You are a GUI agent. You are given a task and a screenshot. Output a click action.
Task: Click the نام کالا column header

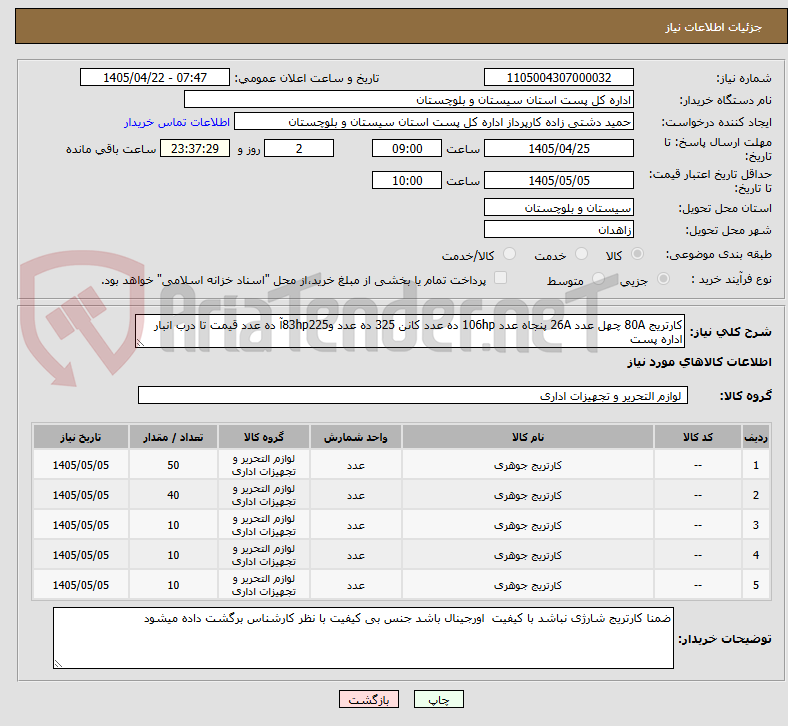point(528,437)
